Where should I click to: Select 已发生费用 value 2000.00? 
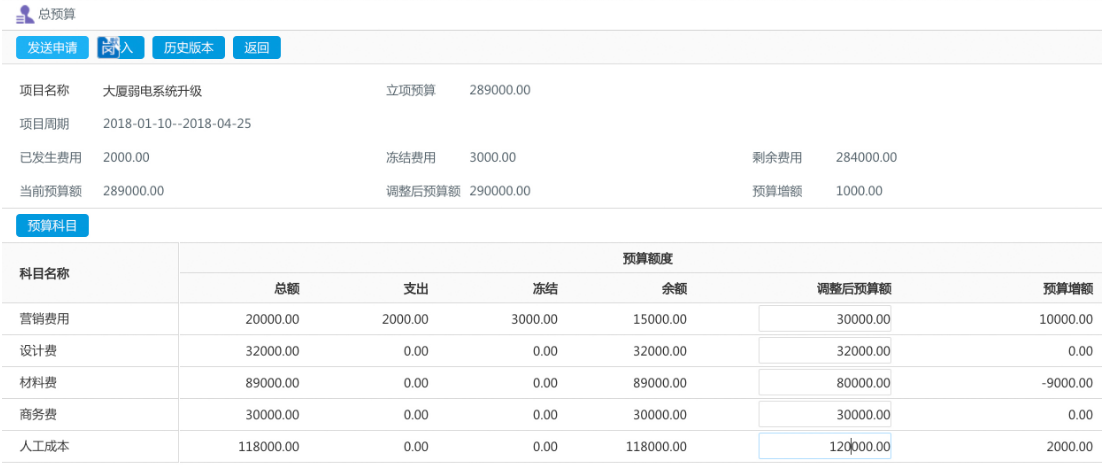coord(126,157)
